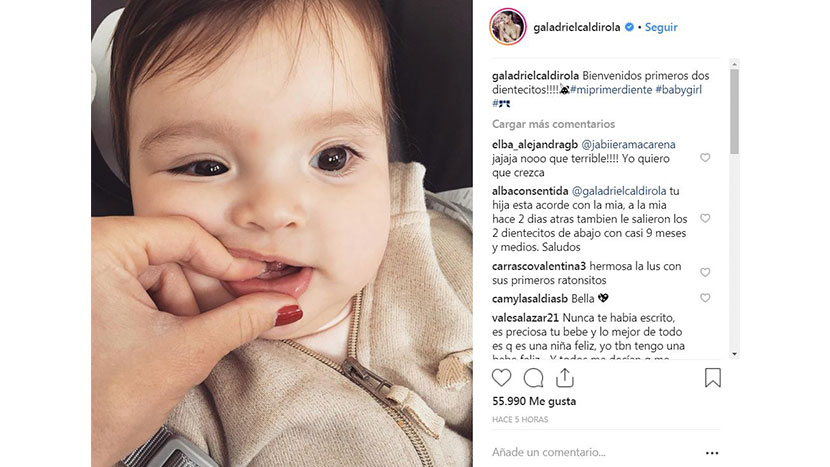Share the post via upload arrow icon

click(x=565, y=378)
